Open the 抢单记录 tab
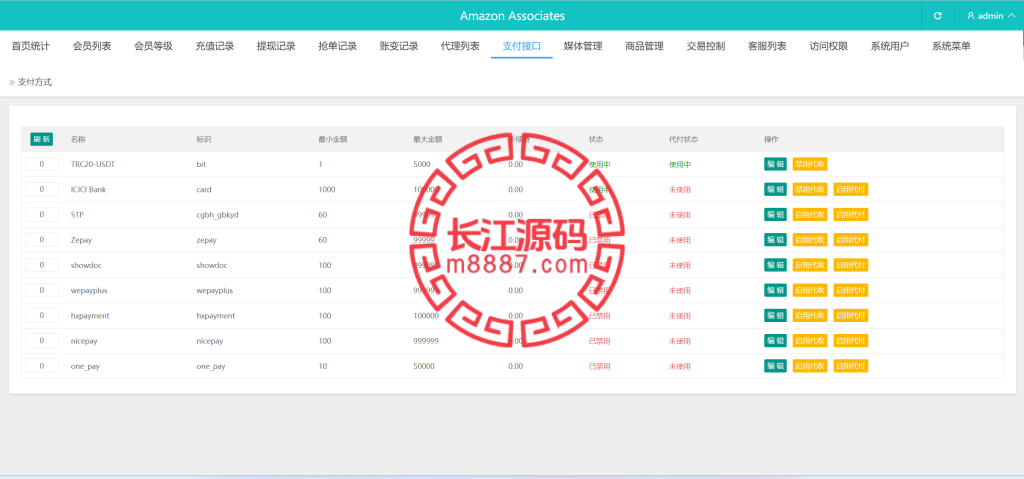Screen dimensions: 1024x479 [x=338, y=46]
